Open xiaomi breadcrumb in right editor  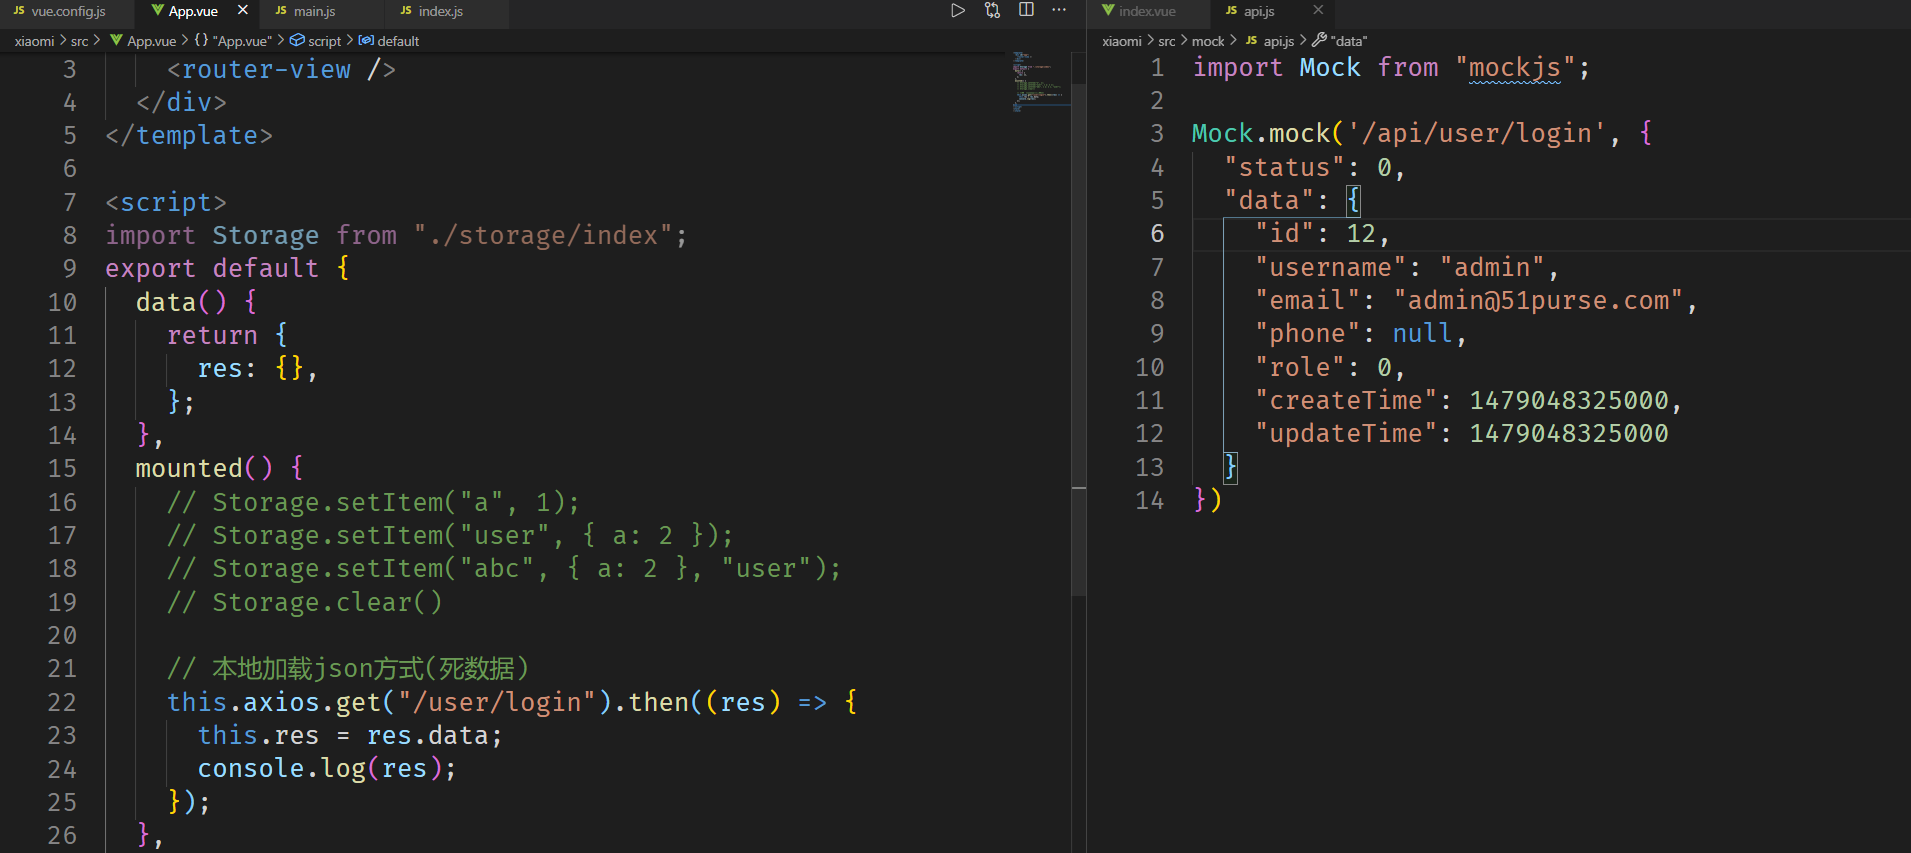pyautogui.click(x=1121, y=41)
